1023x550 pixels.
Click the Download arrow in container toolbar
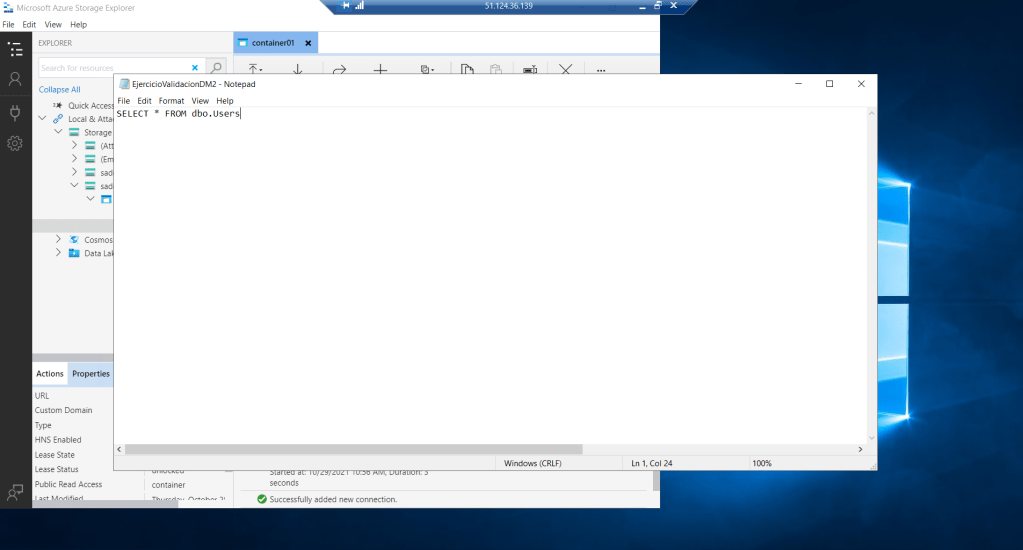[x=297, y=70]
